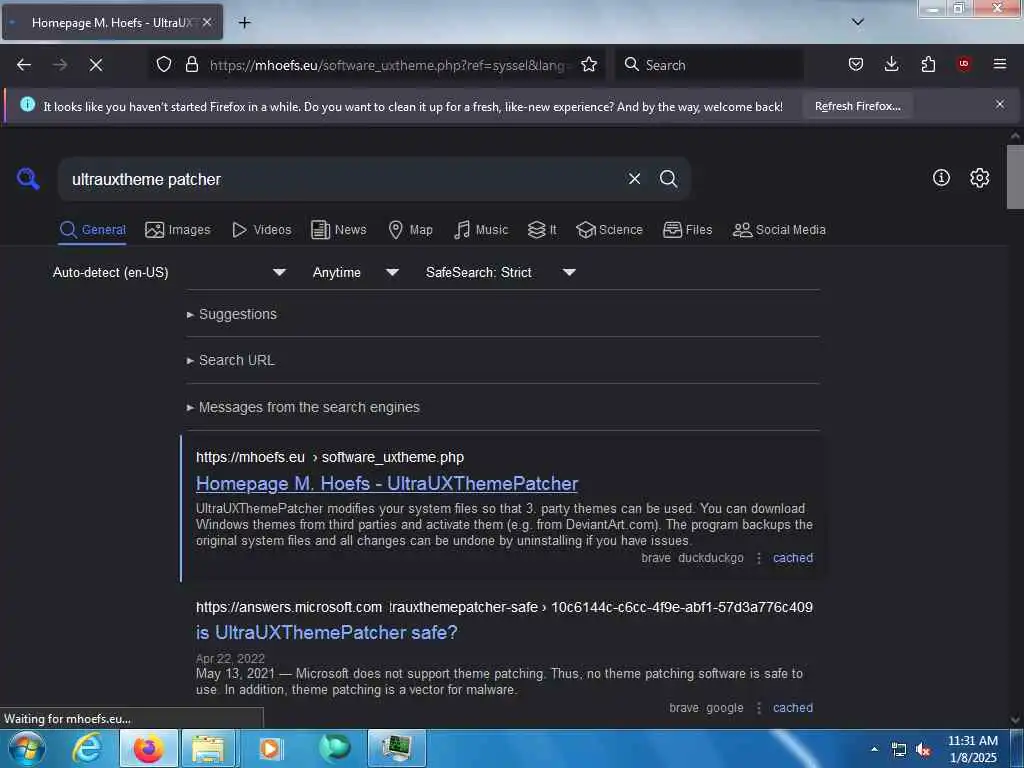View site security lock information
The image size is (1024, 768).
click(x=192, y=64)
